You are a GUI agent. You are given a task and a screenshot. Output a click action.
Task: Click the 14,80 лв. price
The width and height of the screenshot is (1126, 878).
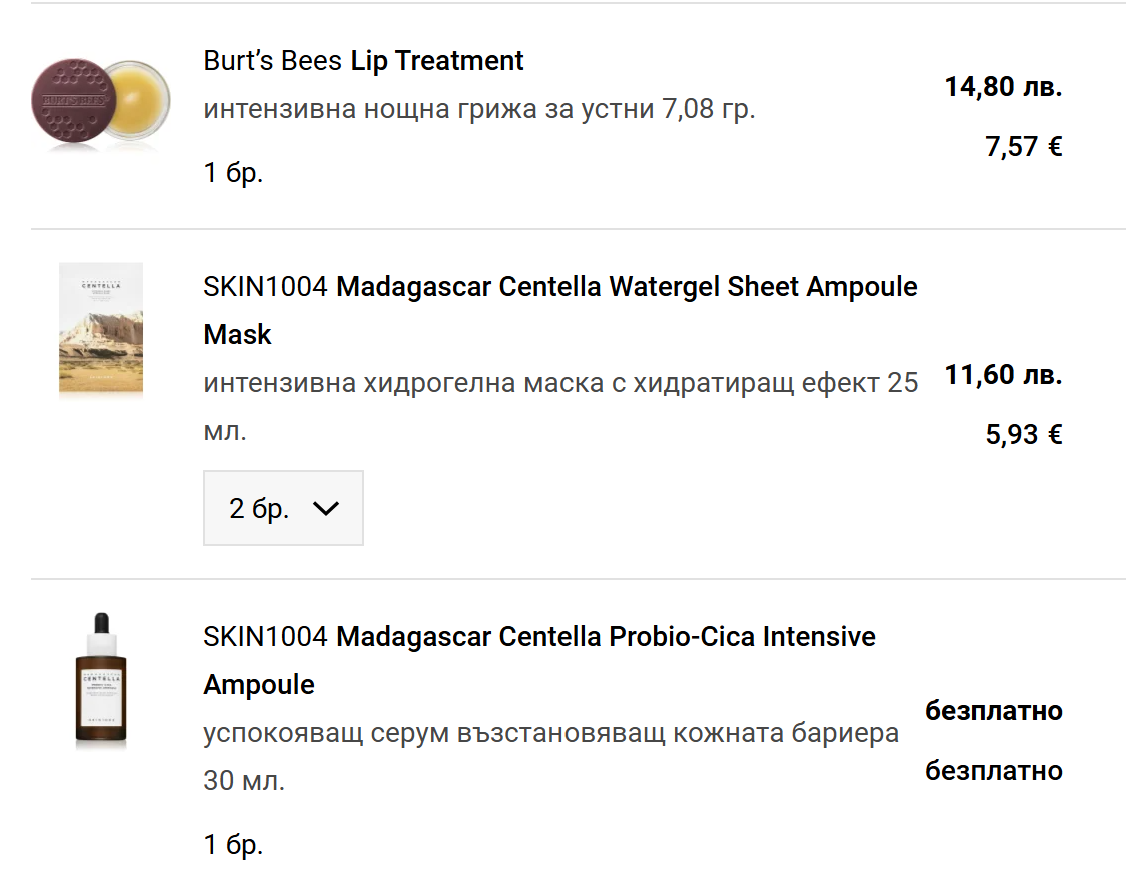(x=1003, y=87)
